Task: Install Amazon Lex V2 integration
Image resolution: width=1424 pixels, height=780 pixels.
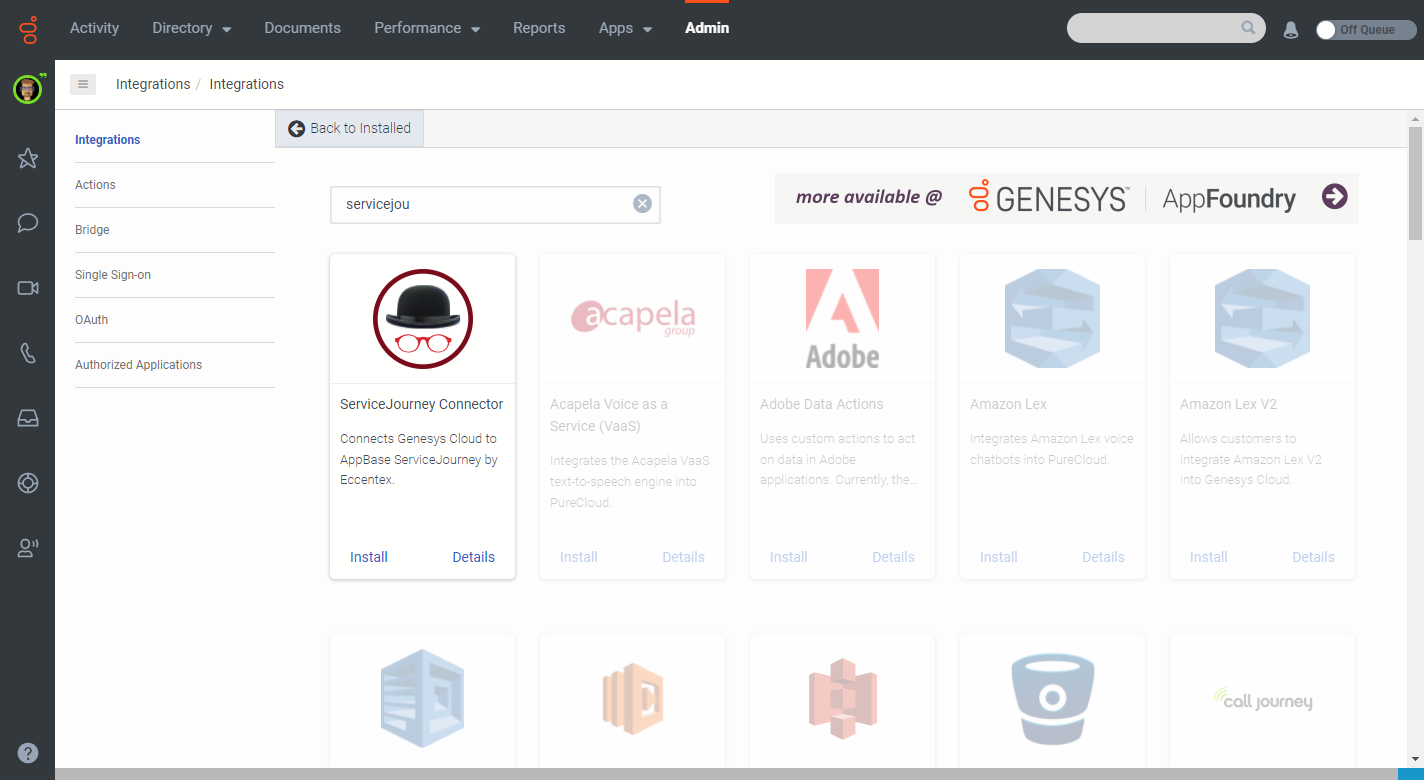Action: coord(1209,557)
